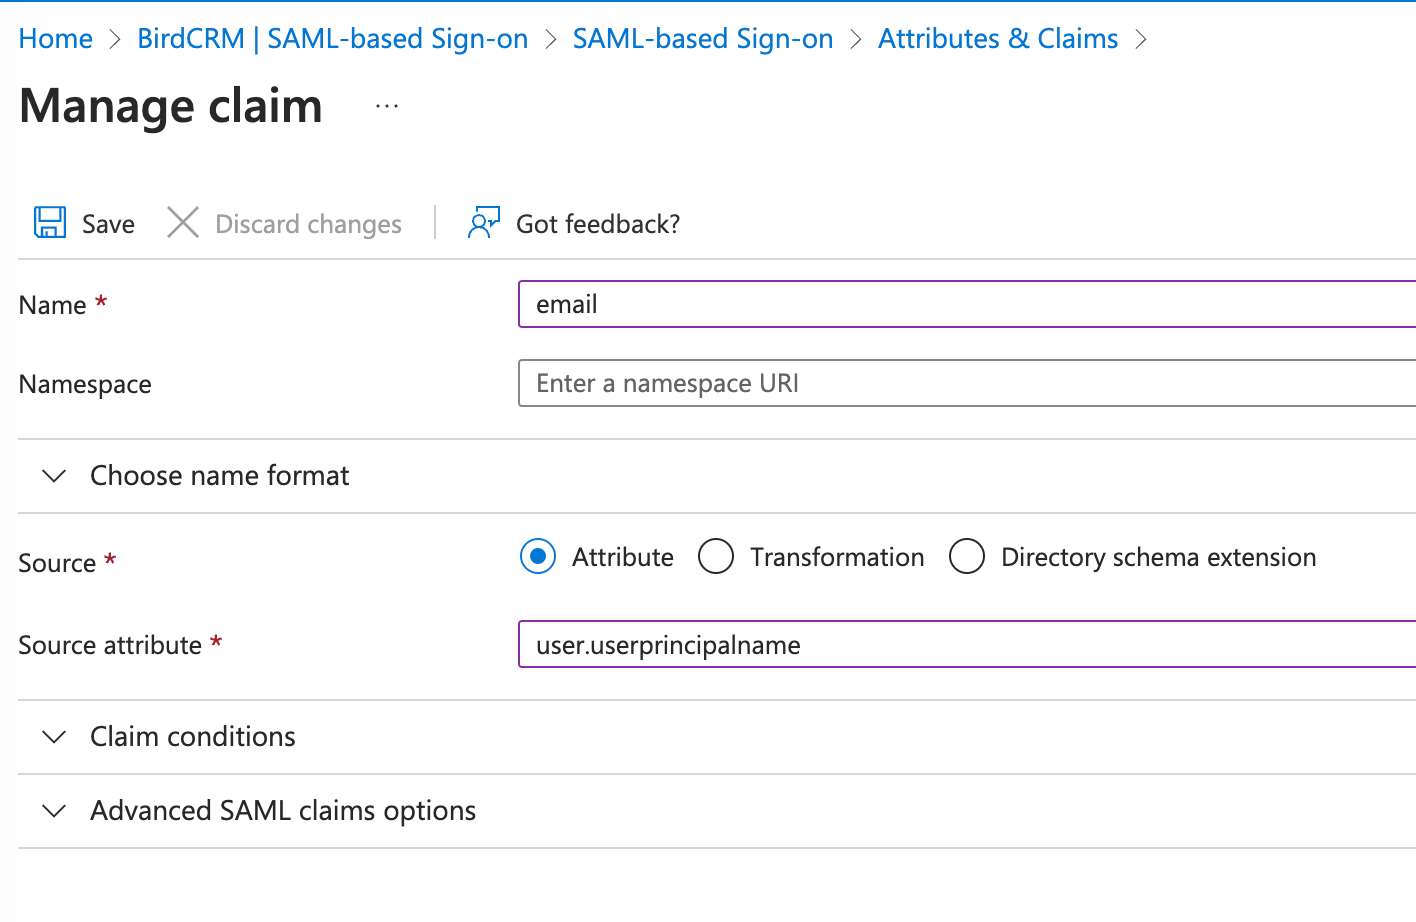Navigate to Attributes & Claims breadcrumb
The width and height of the screenshot is (1416, 922).
[998, 39]
